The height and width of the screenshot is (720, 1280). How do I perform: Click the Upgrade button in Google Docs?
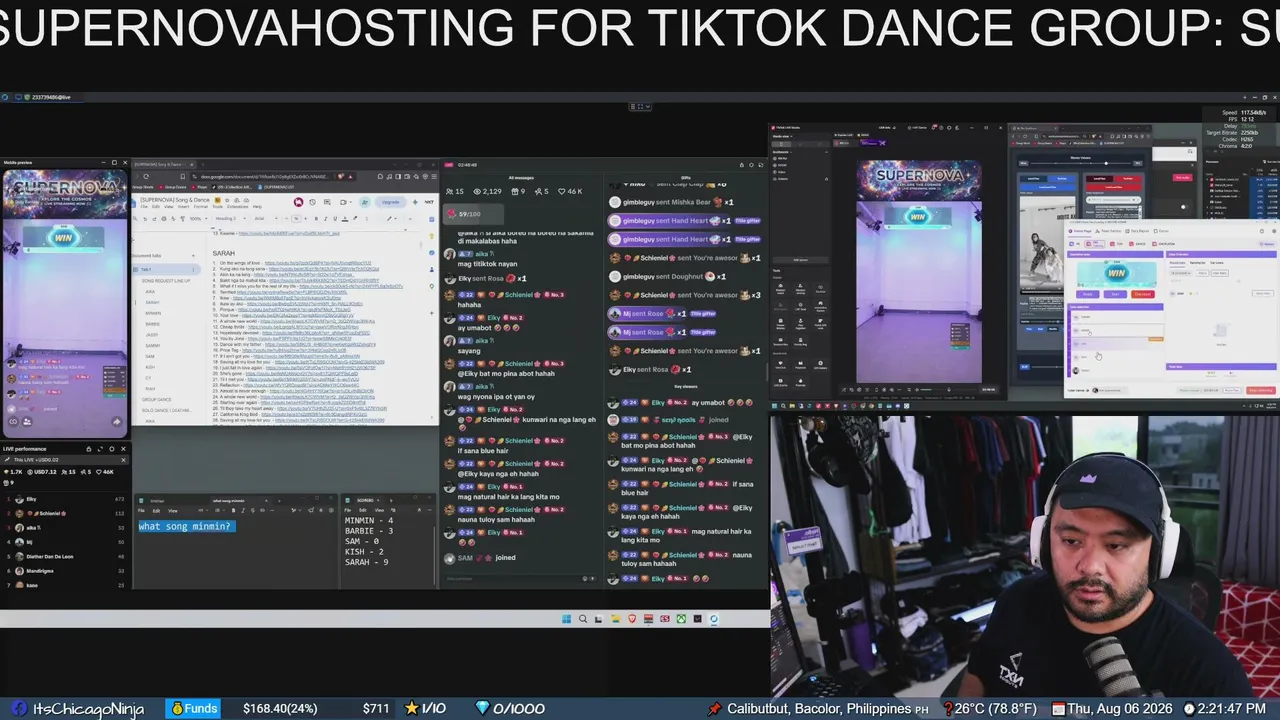[x=391, y=202]
